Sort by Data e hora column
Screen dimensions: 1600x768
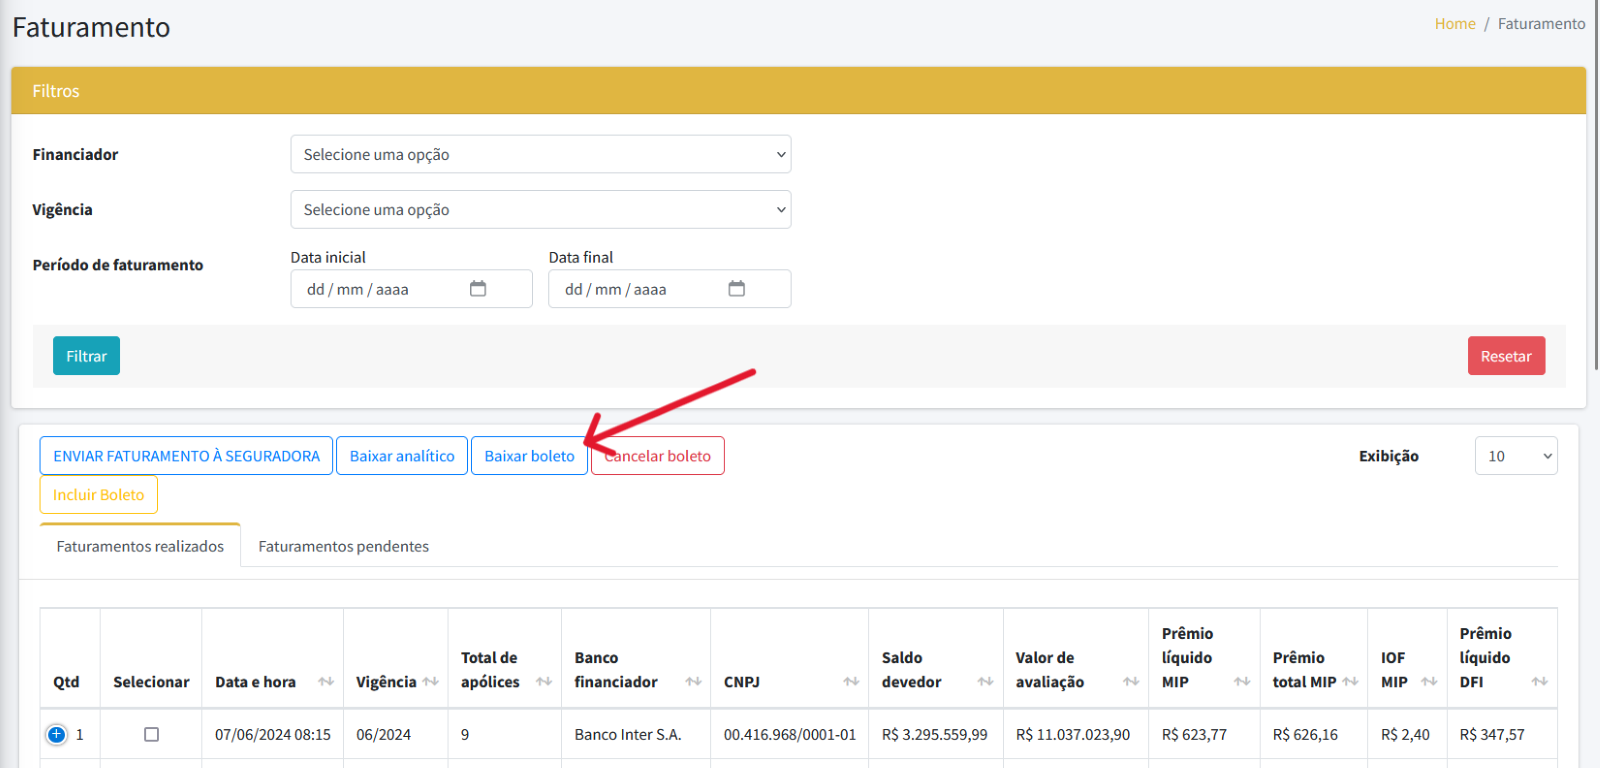(326, 681)
